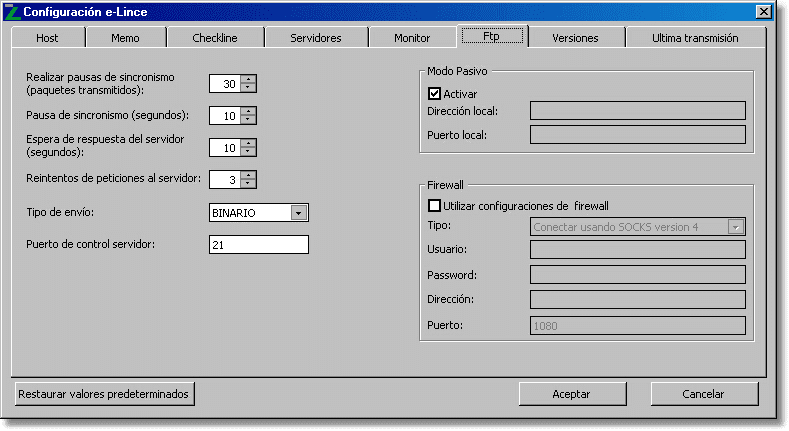Image resolution: width=789 pixels, height=431 pixels.
Task: Click the Pausa de sincronismo number field
Action: 225,116
